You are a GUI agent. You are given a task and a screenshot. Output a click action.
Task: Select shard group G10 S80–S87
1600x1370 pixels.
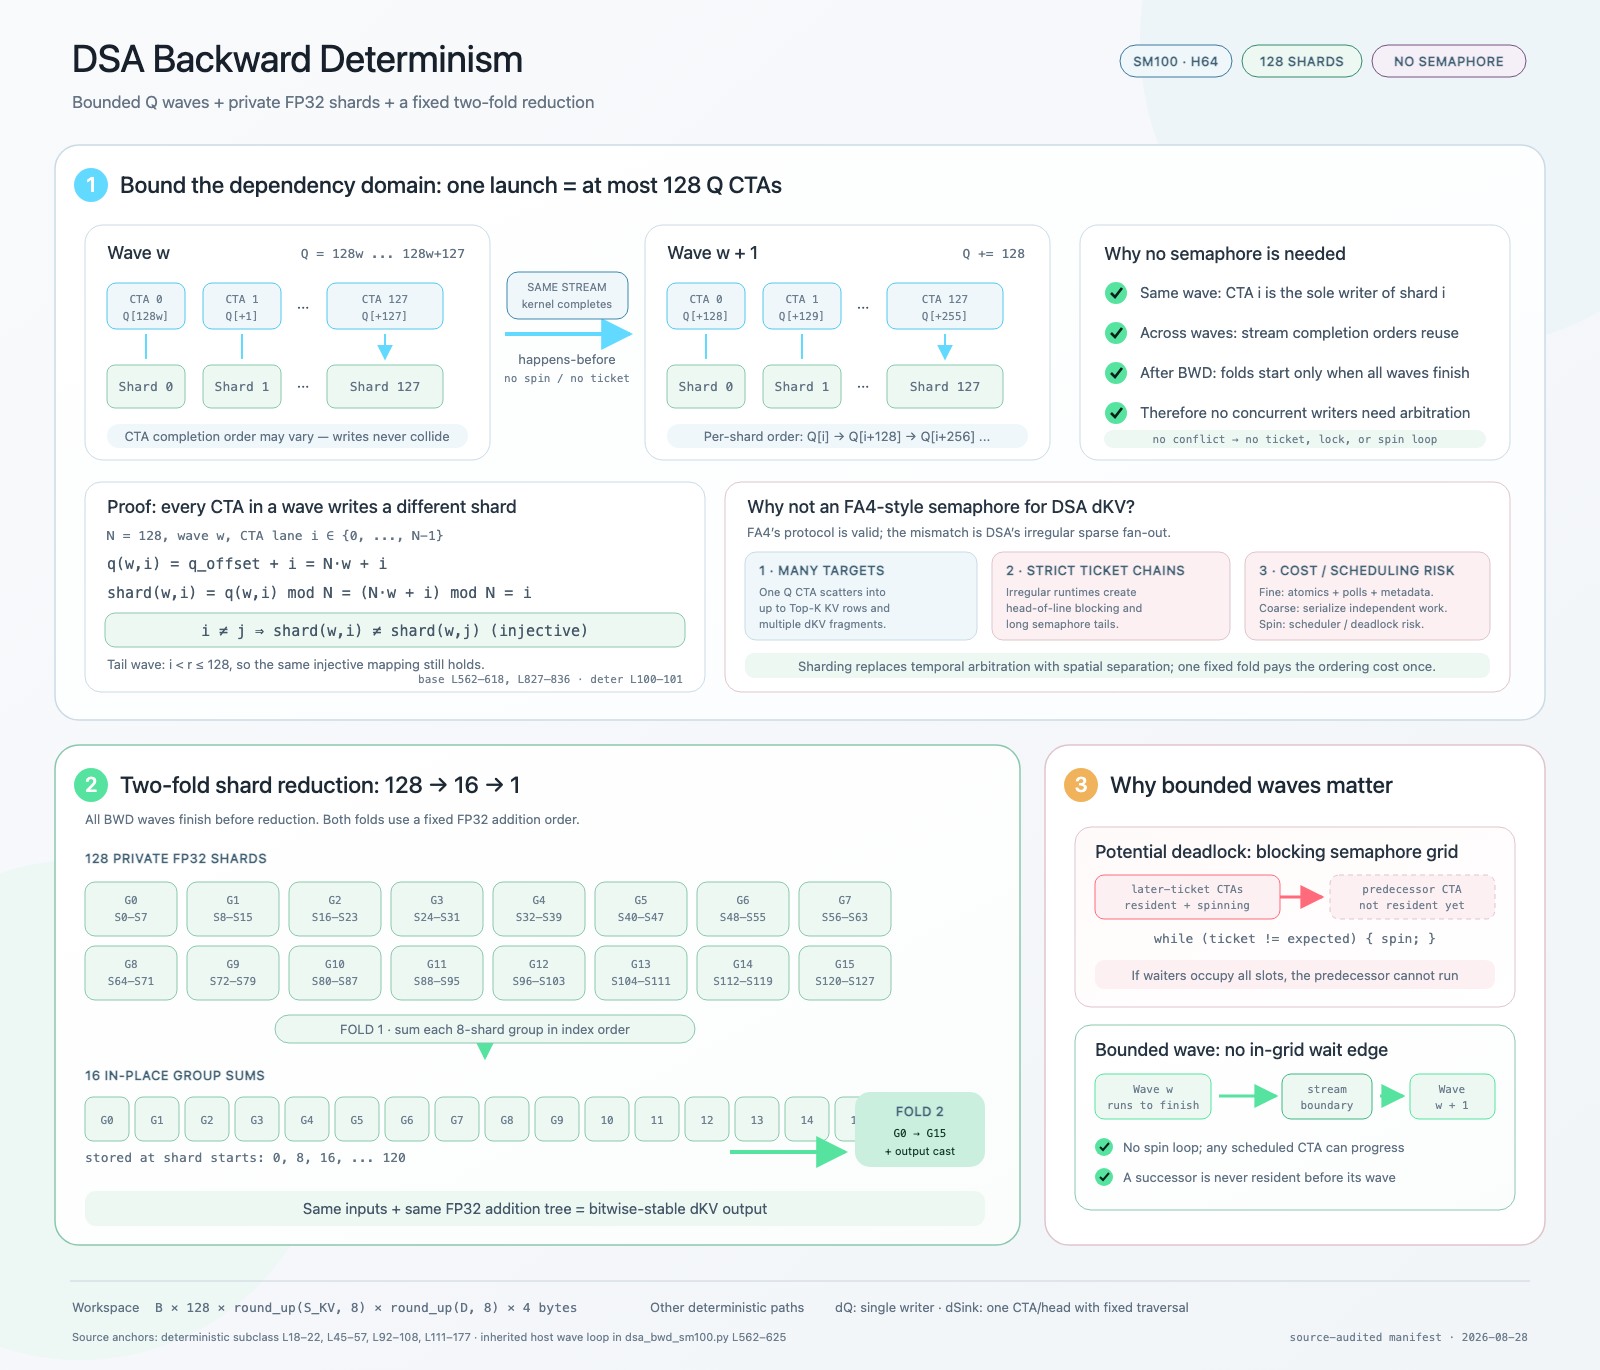click(x=335, y=973)
